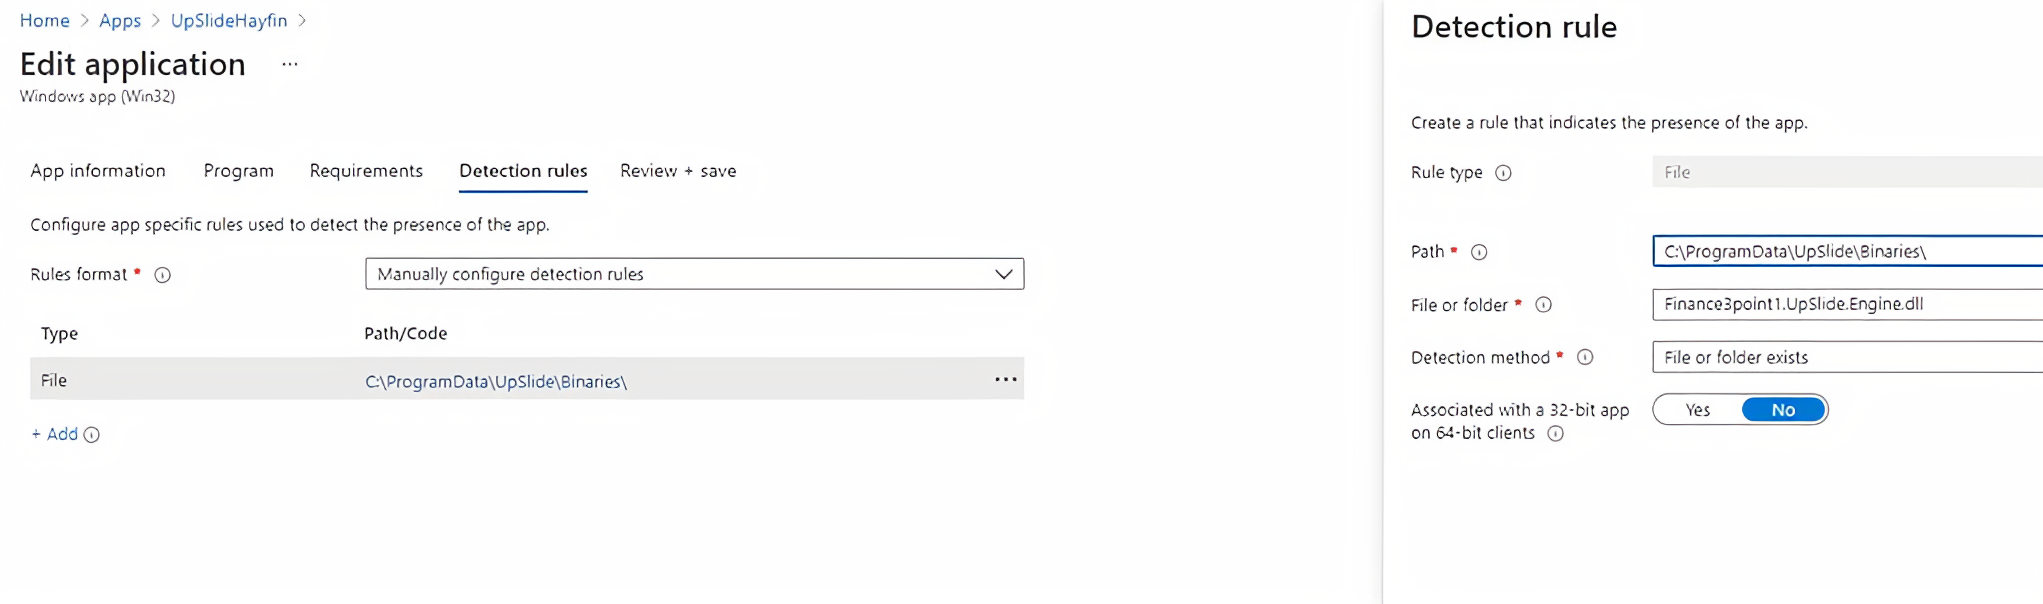
Task: Switch to the Review + save tab
Action: pos(678,171)
